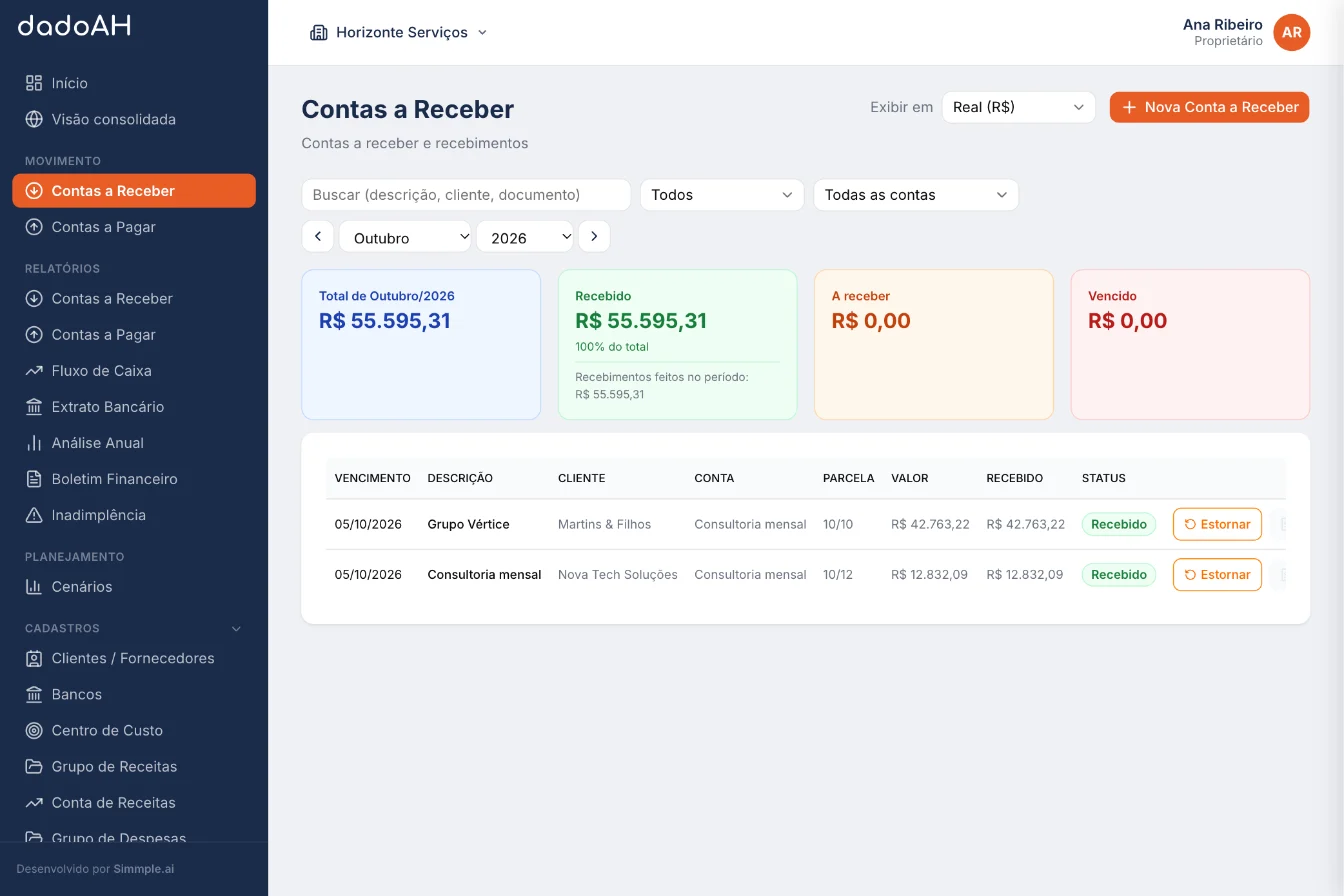Click the globe icon for Visão consolidada
Image resolution: width=1344 pixels, height=896 pixels.
[x=34, y=119]
